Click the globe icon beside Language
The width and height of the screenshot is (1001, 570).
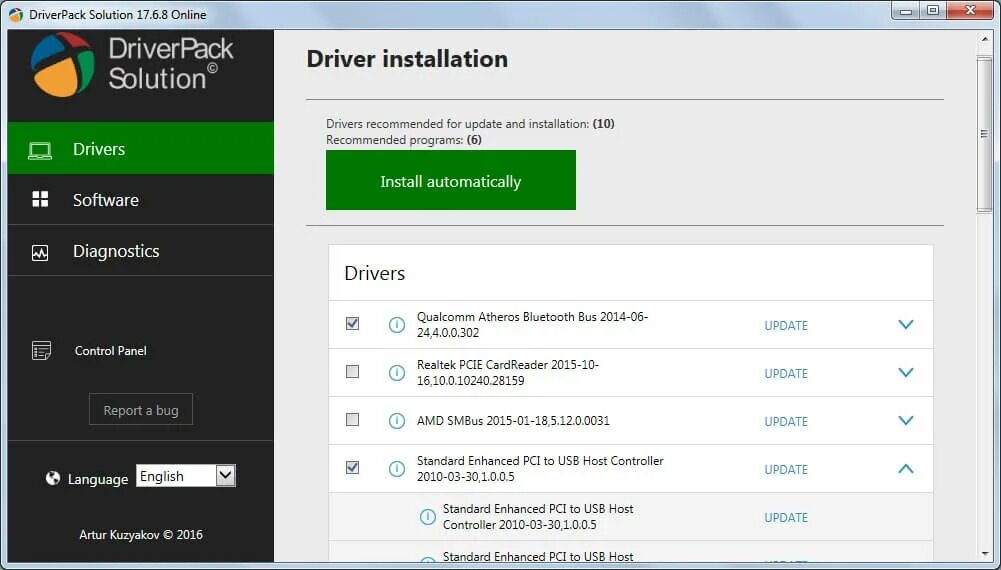click(x=53, y=477)
